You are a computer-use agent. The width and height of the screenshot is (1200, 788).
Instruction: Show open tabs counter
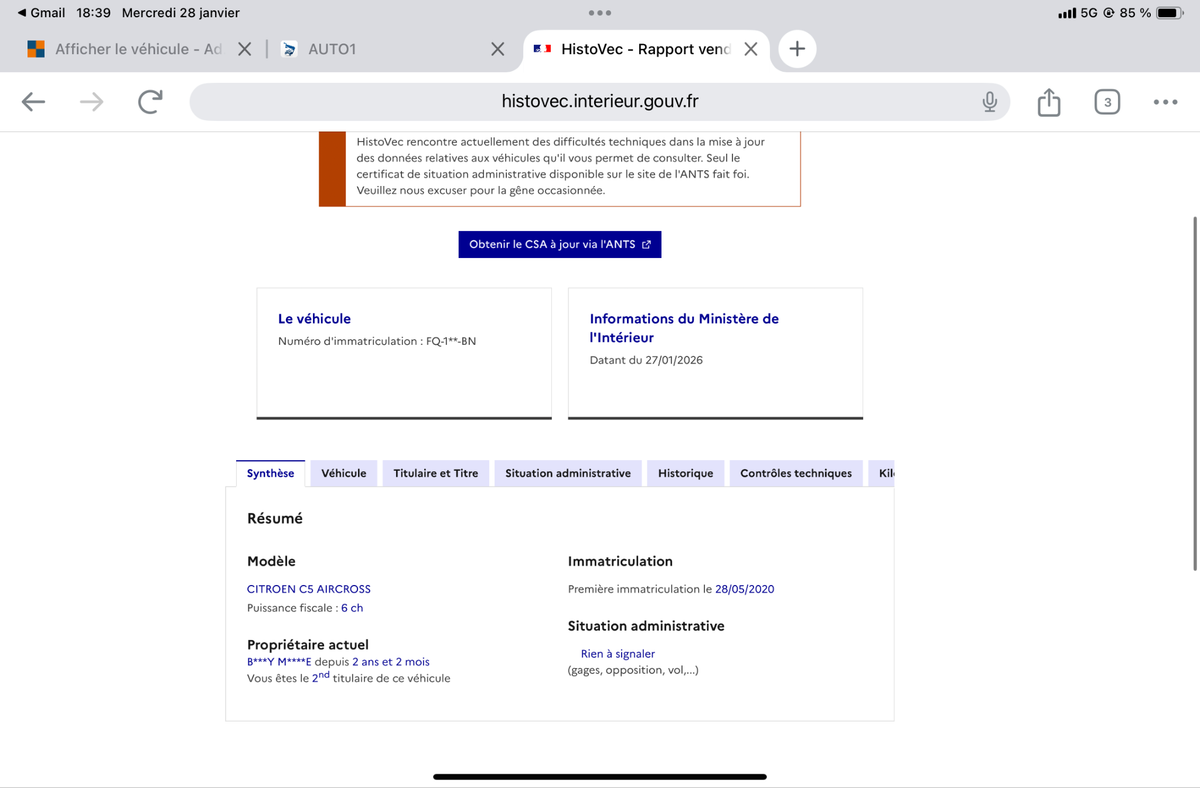pyautogui.click(x=1107, y=101)
